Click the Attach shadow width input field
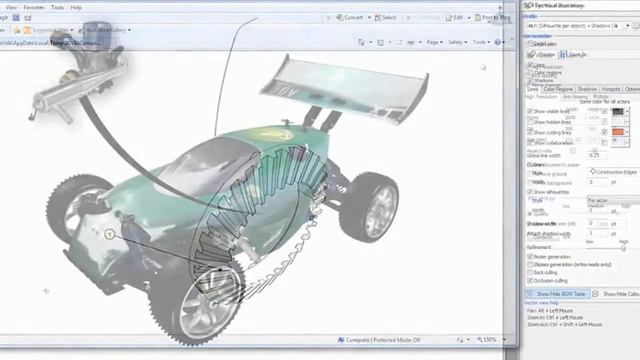 tap(598, 233)
